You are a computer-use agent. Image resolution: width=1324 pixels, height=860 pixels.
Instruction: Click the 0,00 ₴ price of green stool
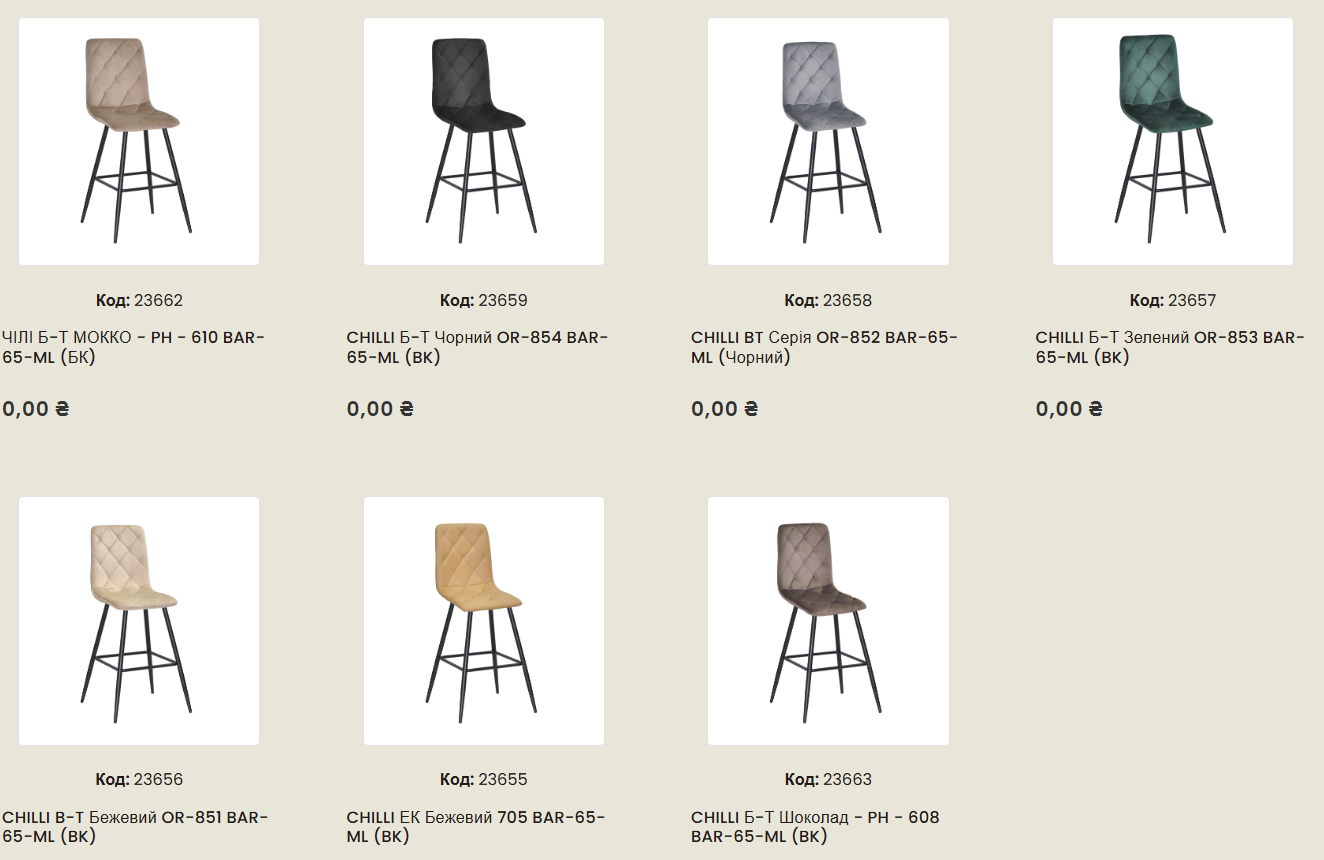tap(1069, 408)
